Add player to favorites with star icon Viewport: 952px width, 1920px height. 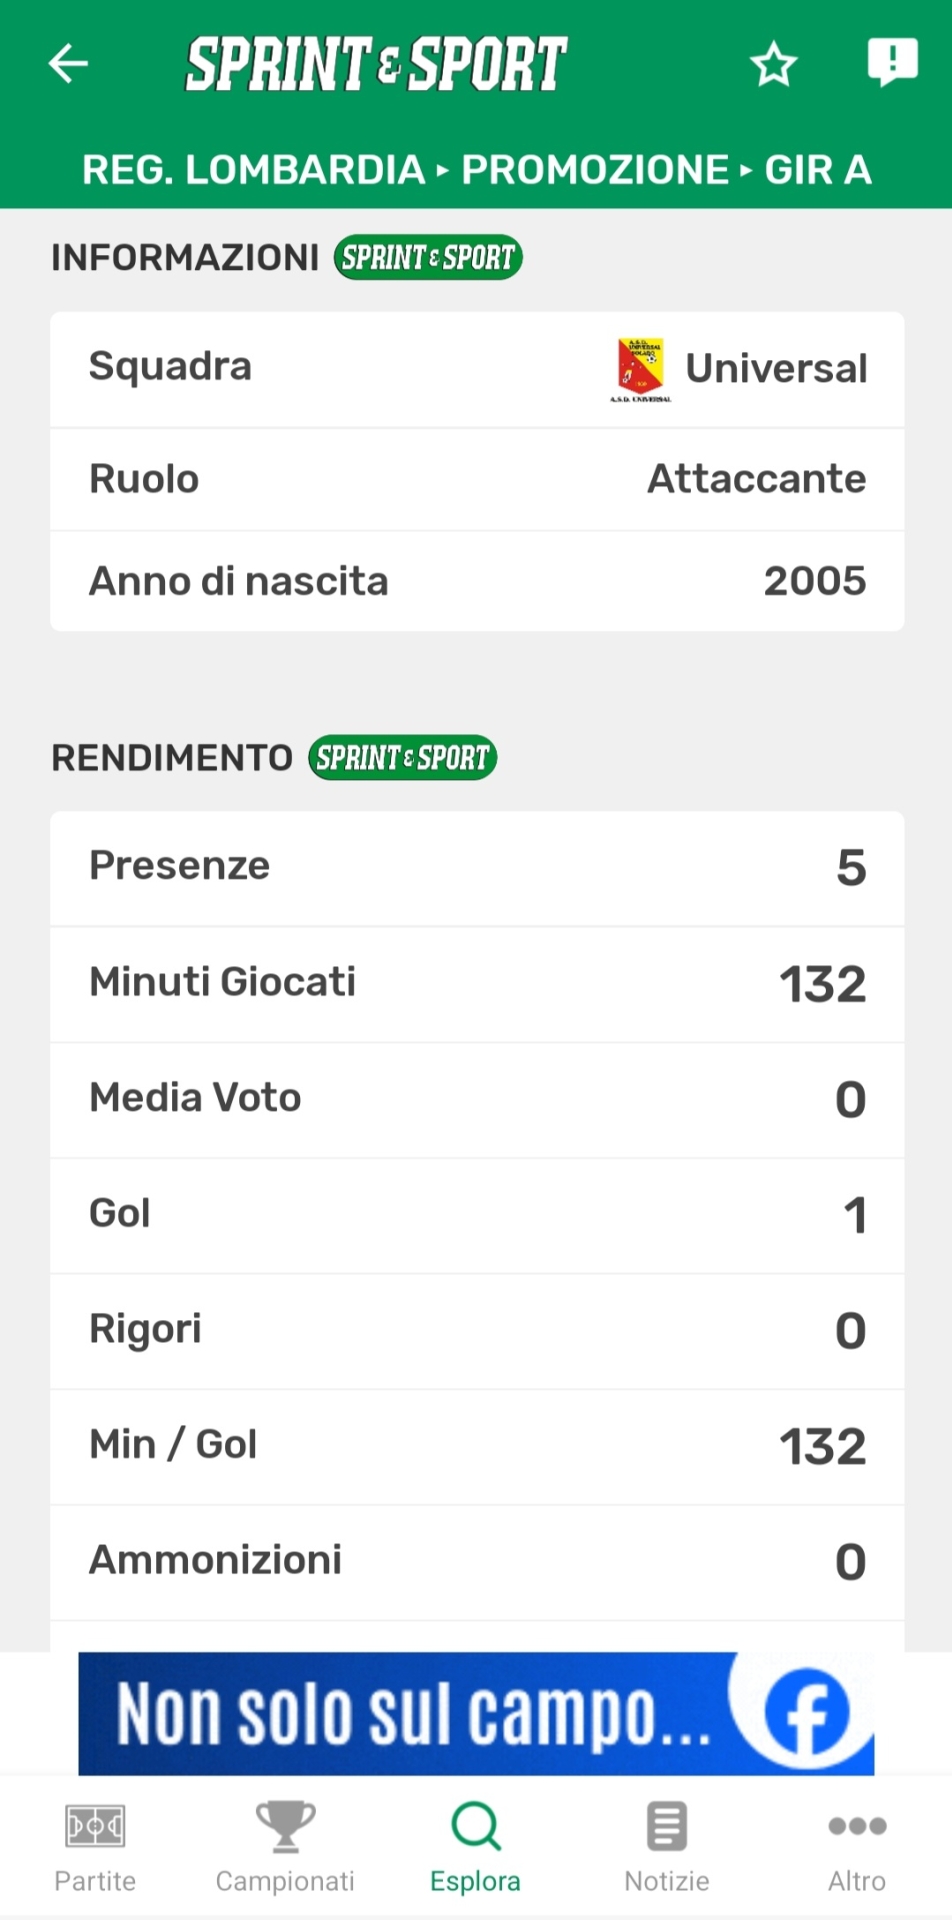[x=773, y=65]
